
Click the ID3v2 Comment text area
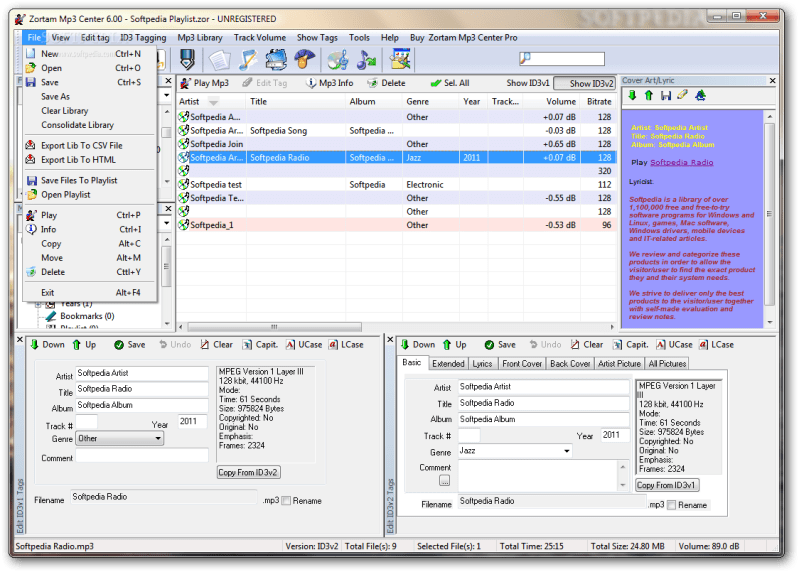coord(538,476)
